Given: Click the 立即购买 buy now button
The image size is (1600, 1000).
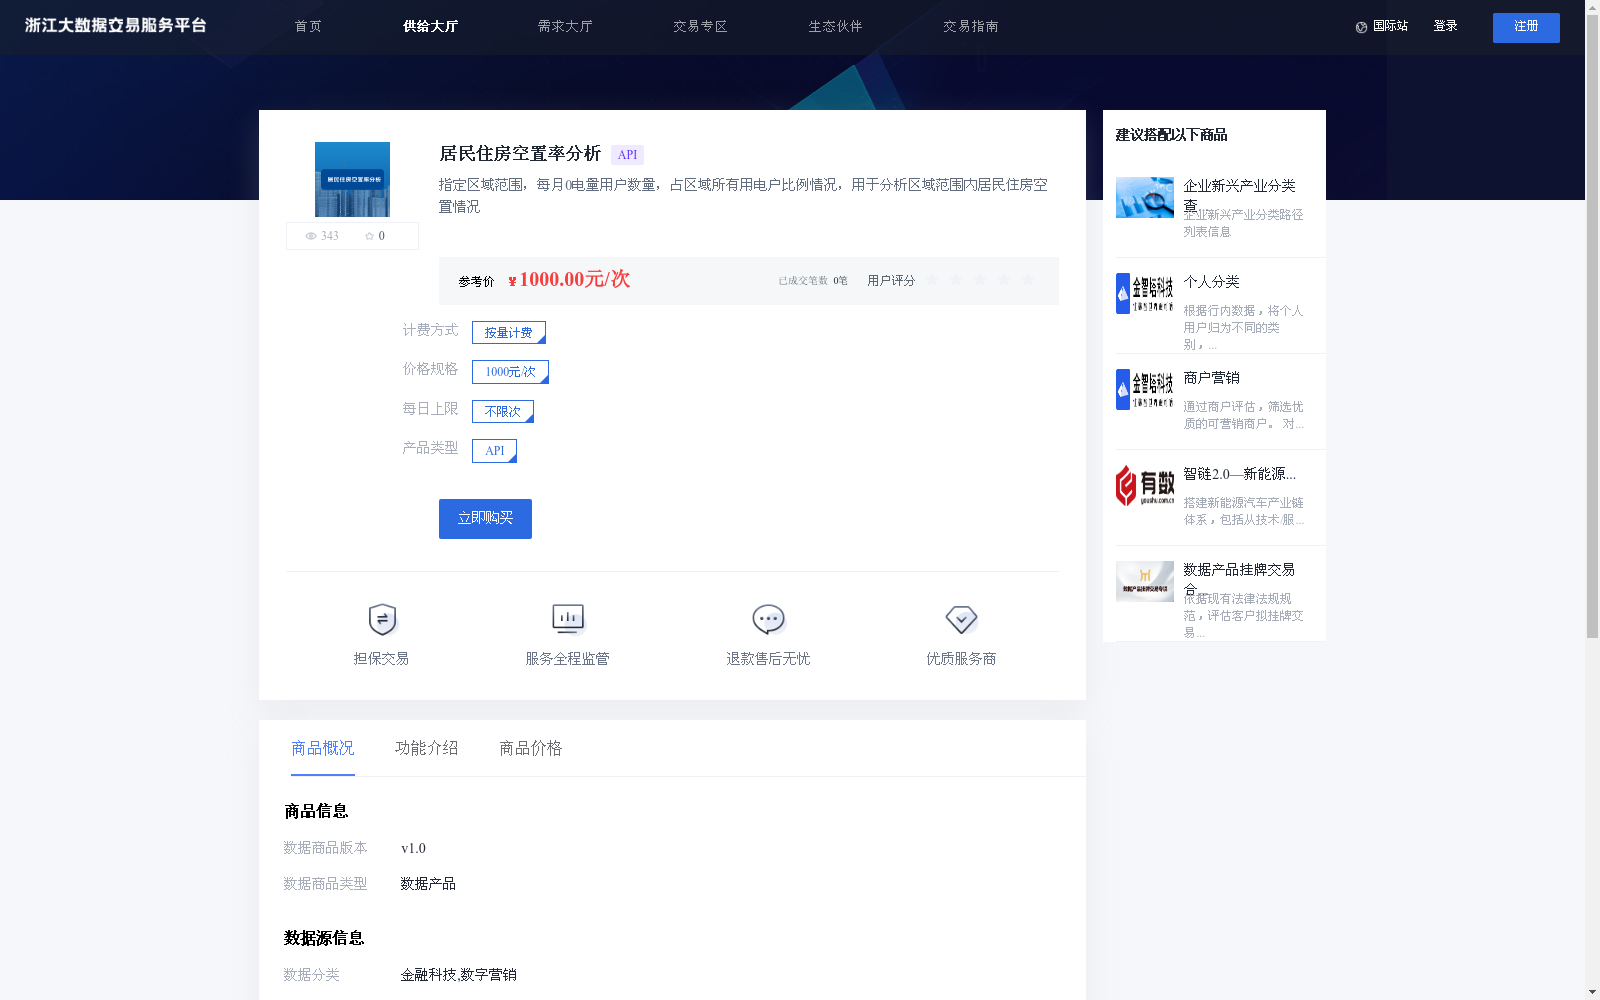Looking at the screenshot, I should (485, 519).
